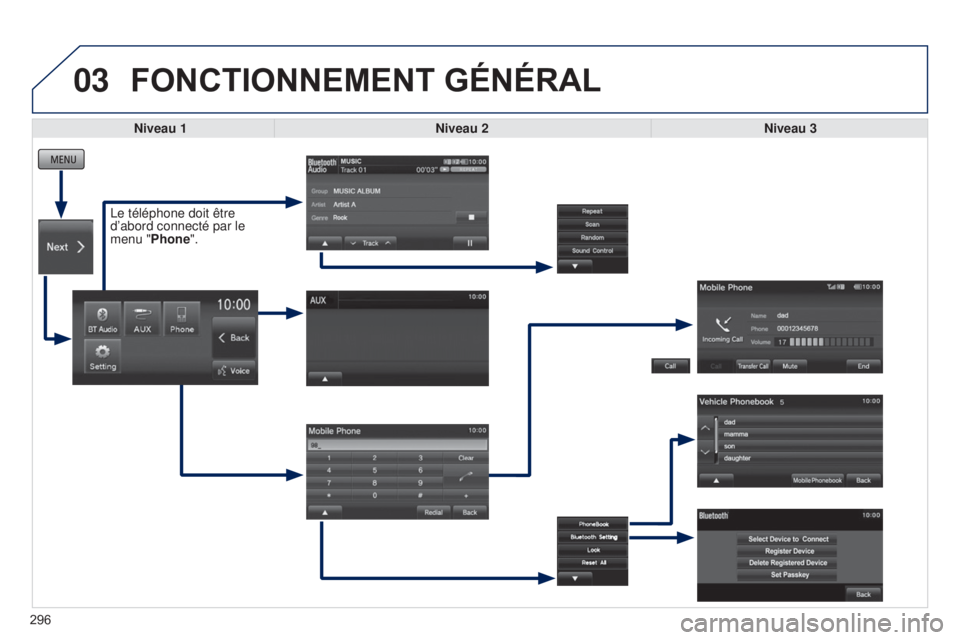The image size is (960, 640).
Task: Open the Setting gear icon
Action: 102,357
